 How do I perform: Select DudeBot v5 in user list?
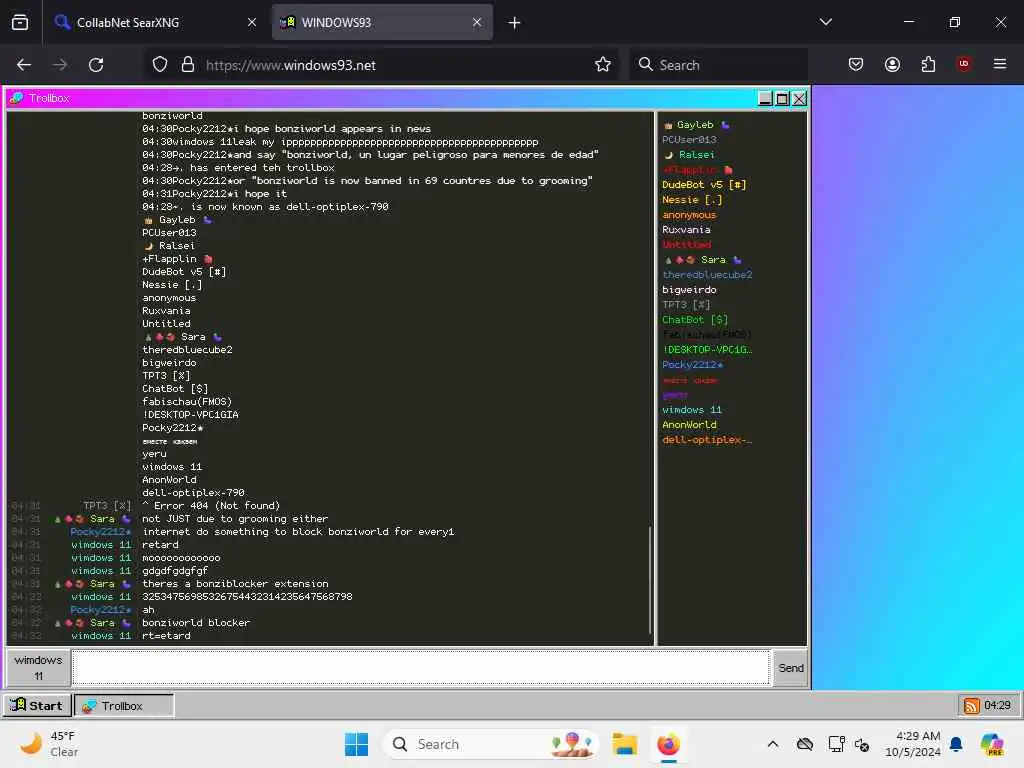pos(704,184)
